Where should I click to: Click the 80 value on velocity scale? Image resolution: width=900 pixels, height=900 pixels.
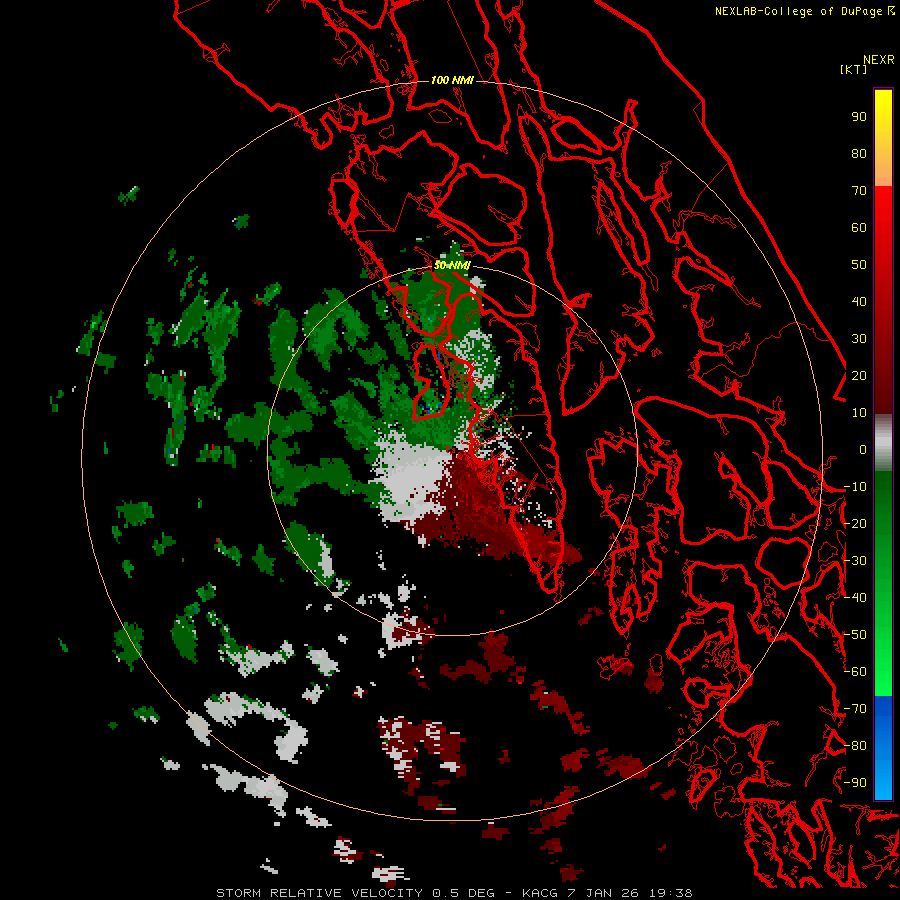(x=859, y=153)
